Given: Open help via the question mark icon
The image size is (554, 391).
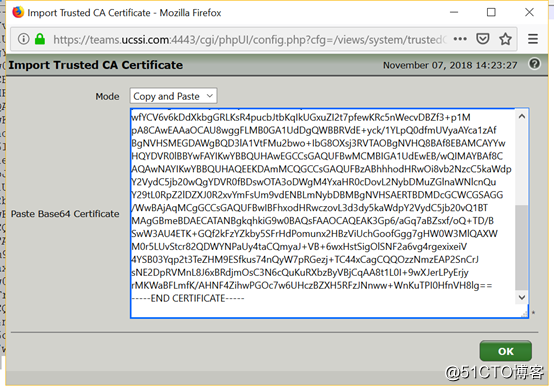Looking at the screenshot, I should (535, 64).
